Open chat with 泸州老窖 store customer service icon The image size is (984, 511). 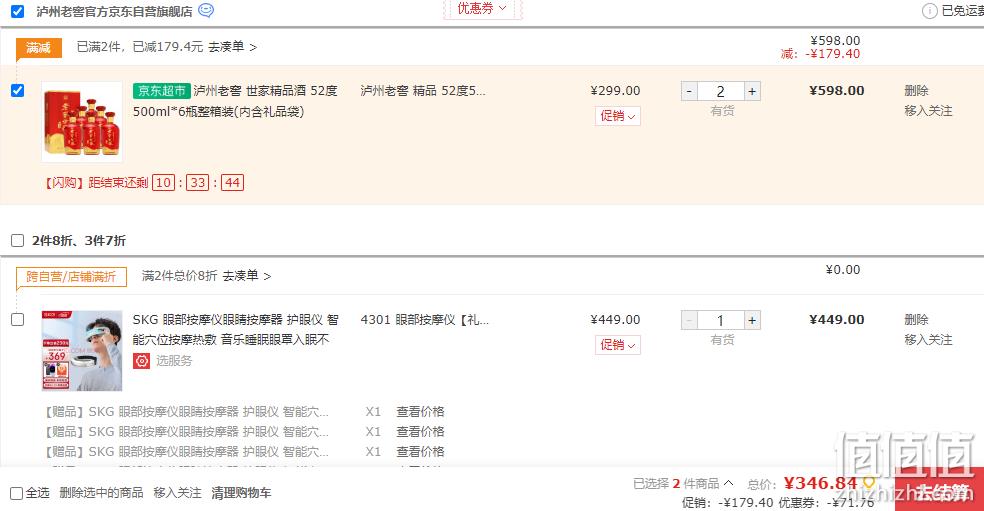click(x=206, y=11)
